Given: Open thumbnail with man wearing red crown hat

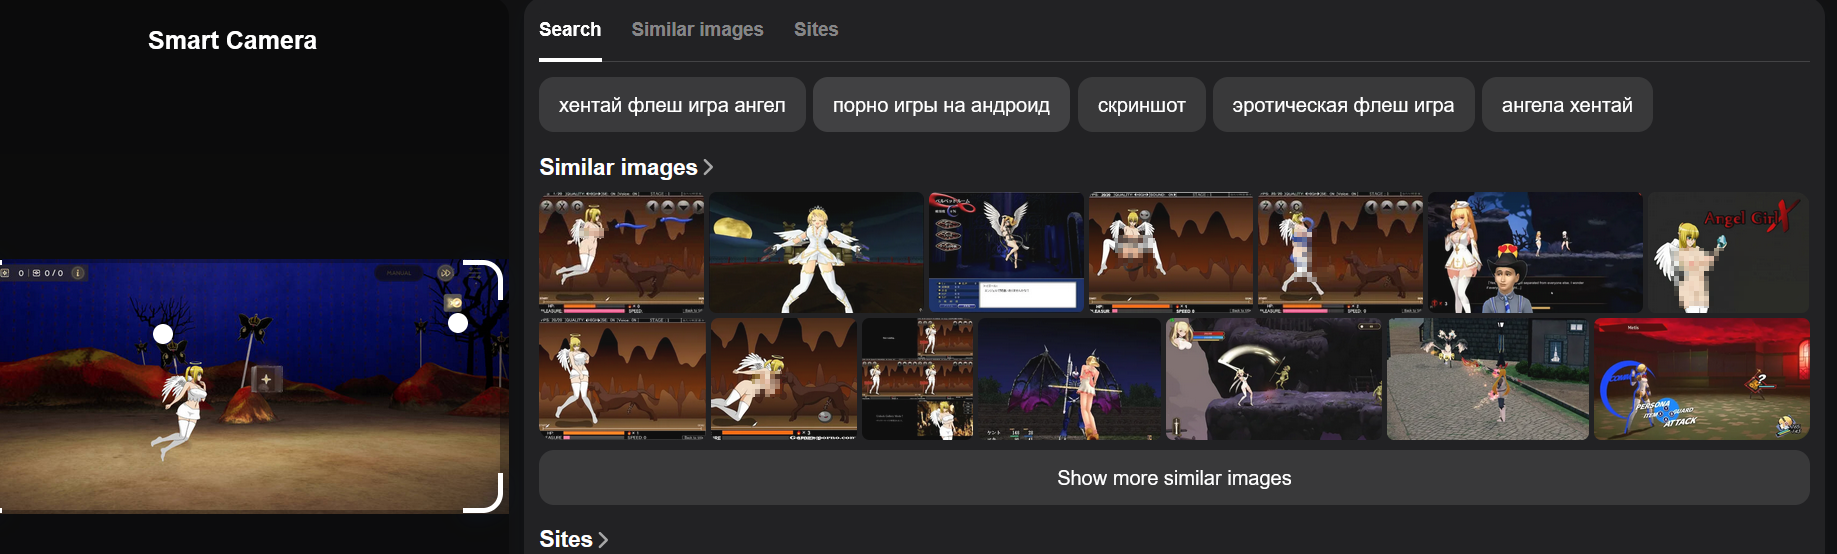Looking at the screenshot, I should click(1535, 253).
